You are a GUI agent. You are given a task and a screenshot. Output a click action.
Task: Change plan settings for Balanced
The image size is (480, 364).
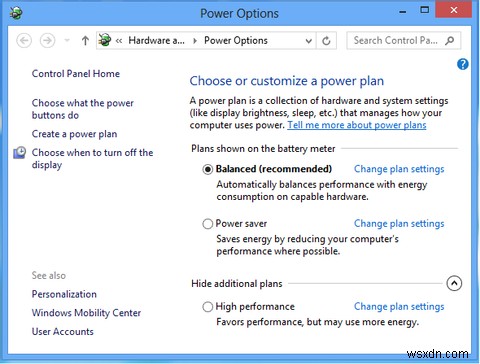tap(399, 169)
